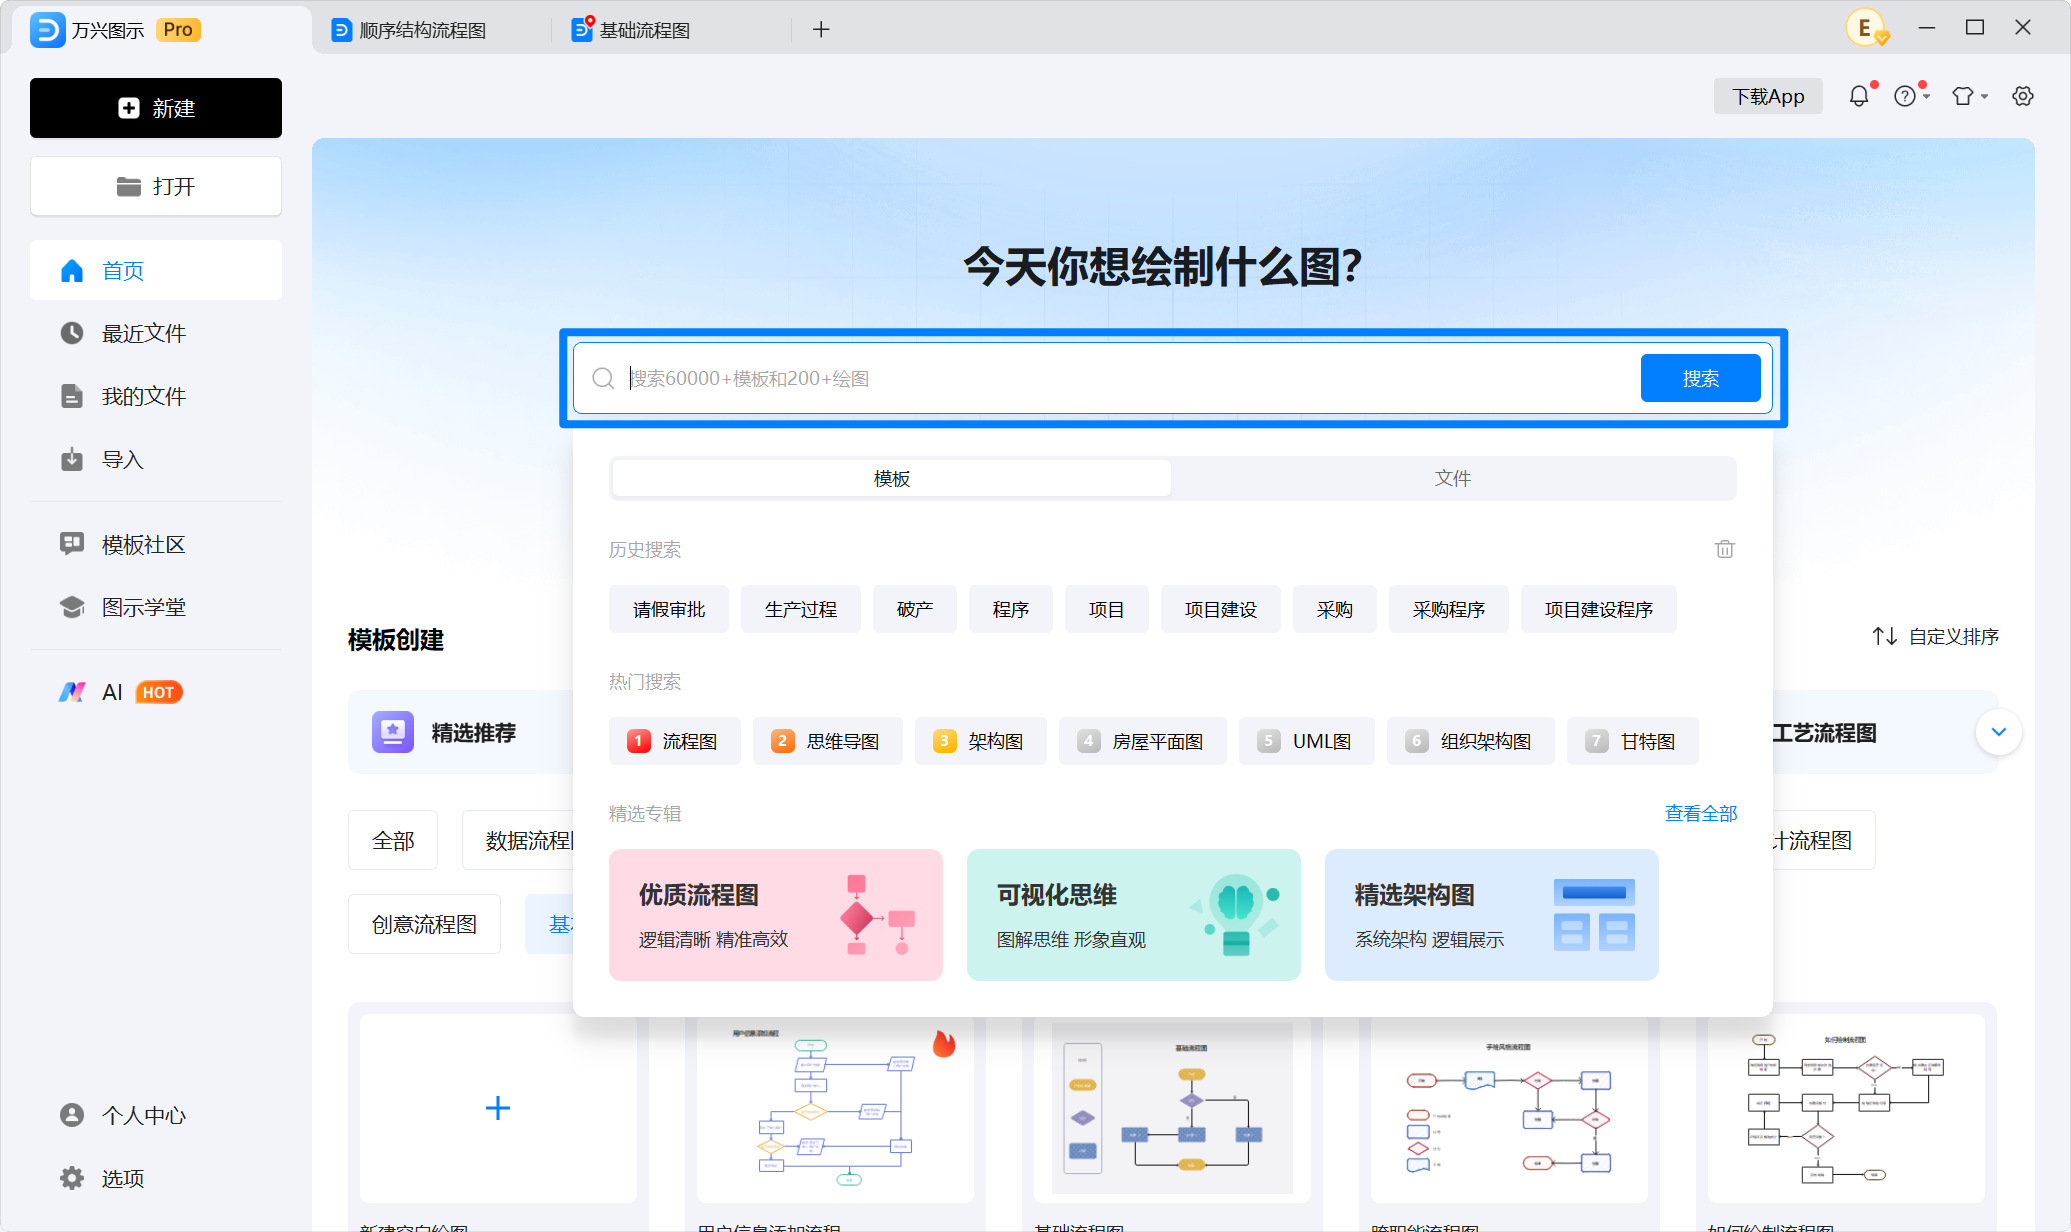Open 最近文件 recent files
The height and width of the screenshot is (1232, 2071).
156,333
